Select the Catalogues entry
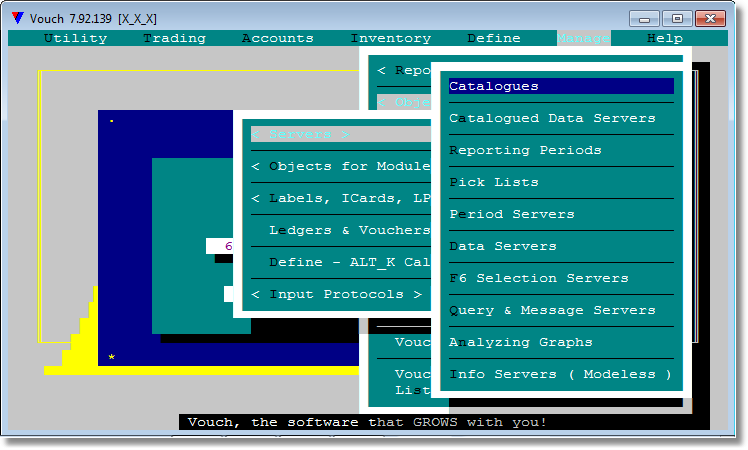This screenshot has height=450, width=748. tap(561, 86)
